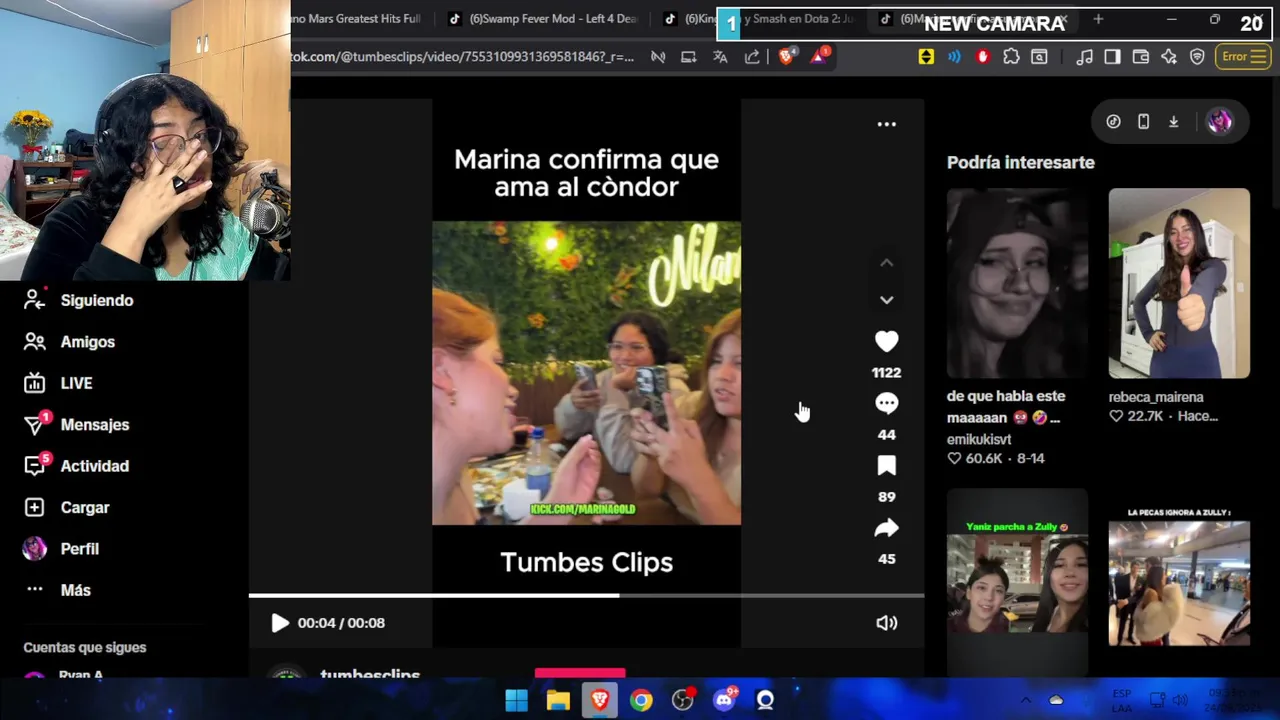Open the rebeca_mairena recommended video thumbnail
This screenshot has height=720, width=1280.
click(1179, 283)
